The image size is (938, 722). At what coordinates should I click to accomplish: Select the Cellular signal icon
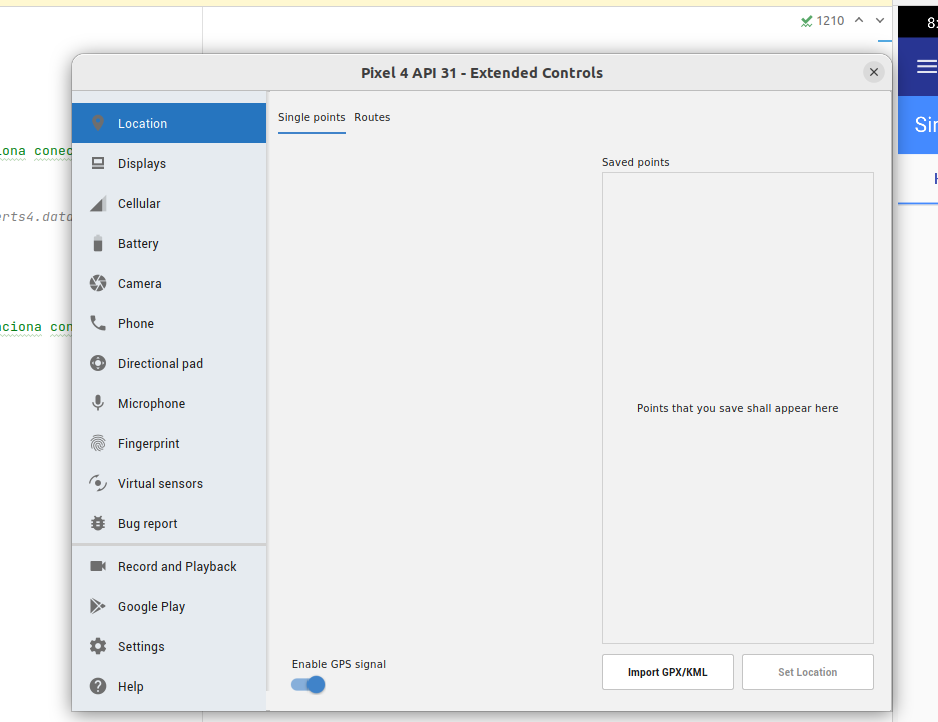(97, 203)
